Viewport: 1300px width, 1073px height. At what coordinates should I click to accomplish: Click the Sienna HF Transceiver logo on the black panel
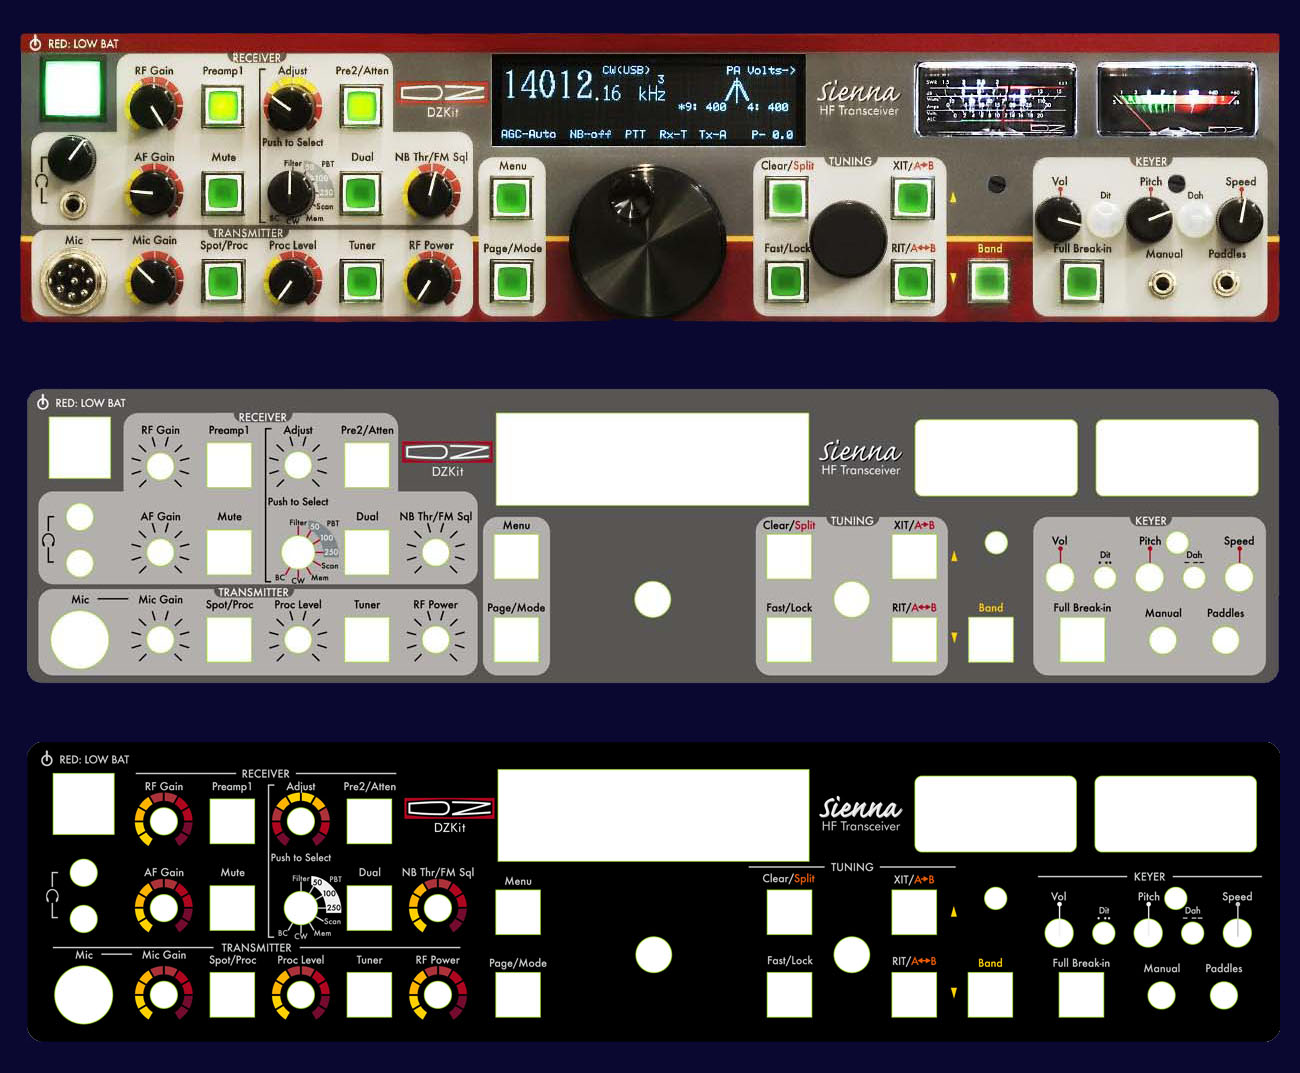[x=860, y=813]
